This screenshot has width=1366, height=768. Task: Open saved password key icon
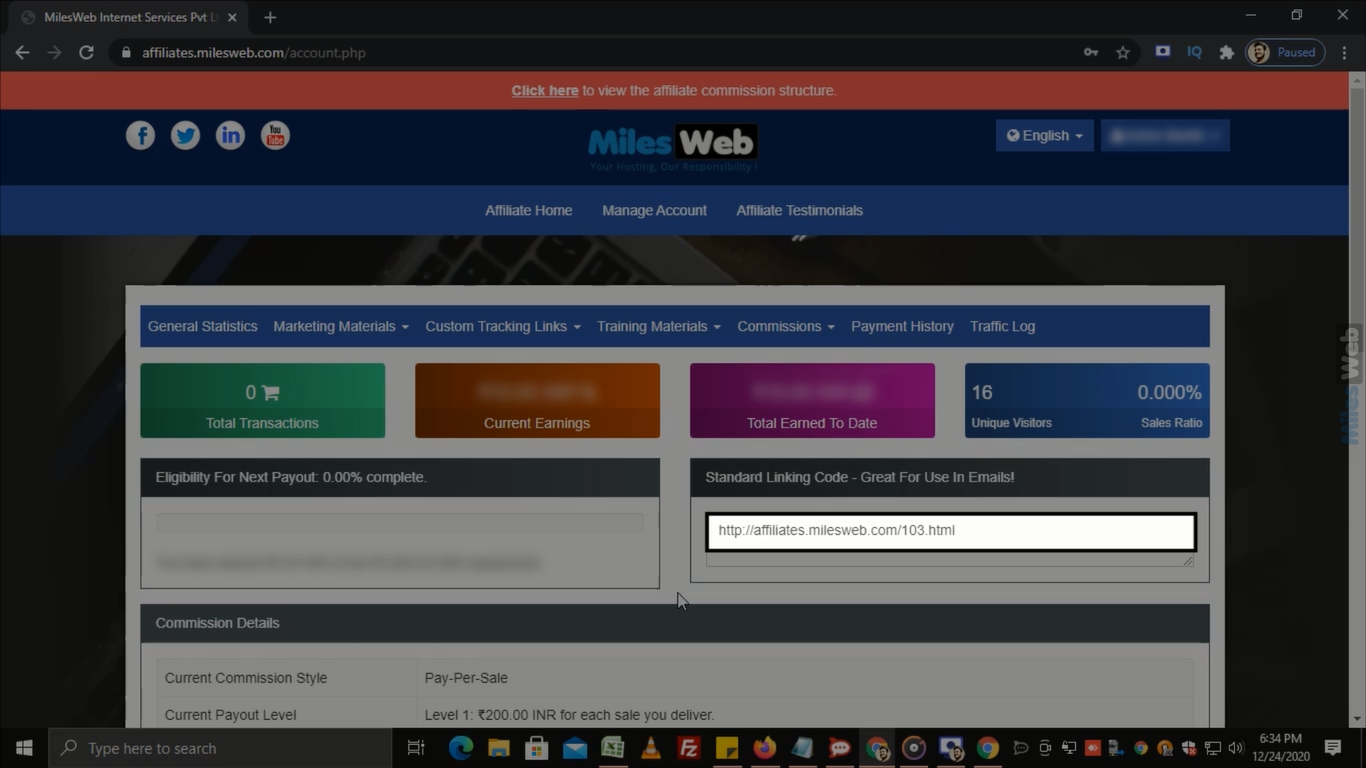(x=1091, y=52)
